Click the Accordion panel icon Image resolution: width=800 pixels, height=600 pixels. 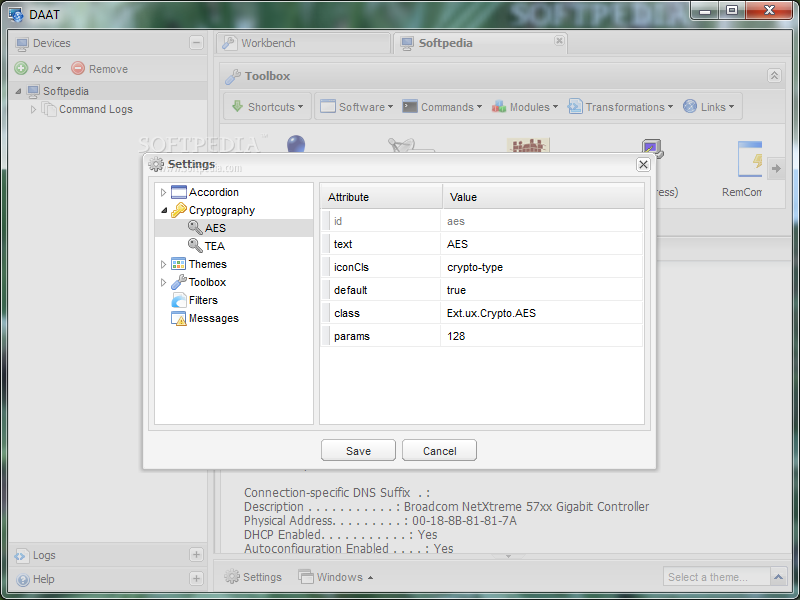coord(179,192)
